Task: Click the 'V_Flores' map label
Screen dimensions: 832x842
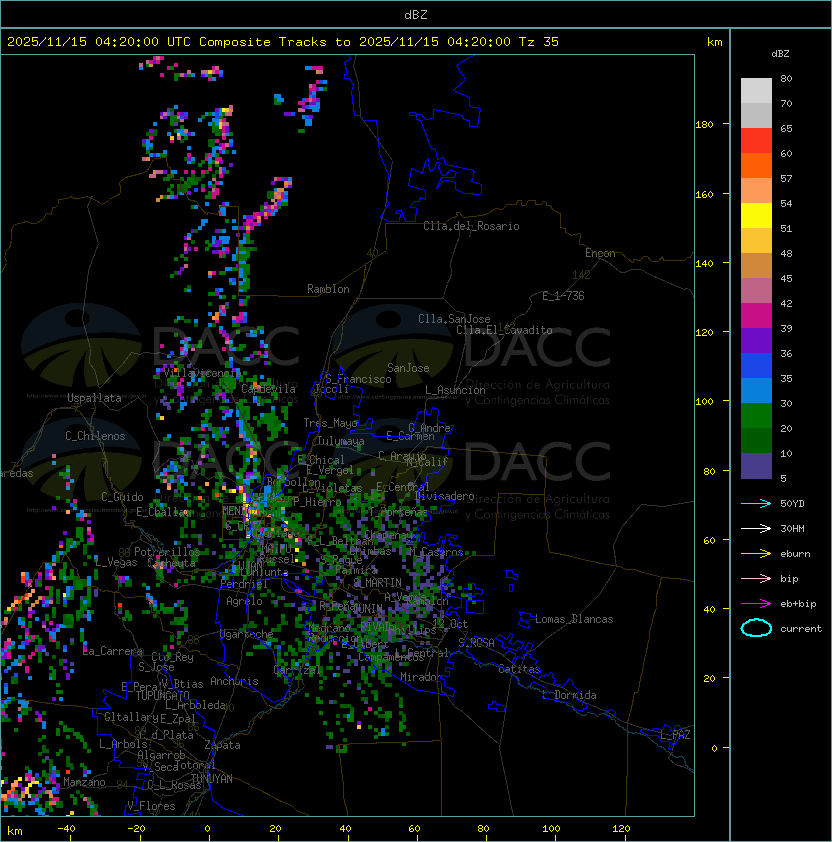Action: [151, 806]
